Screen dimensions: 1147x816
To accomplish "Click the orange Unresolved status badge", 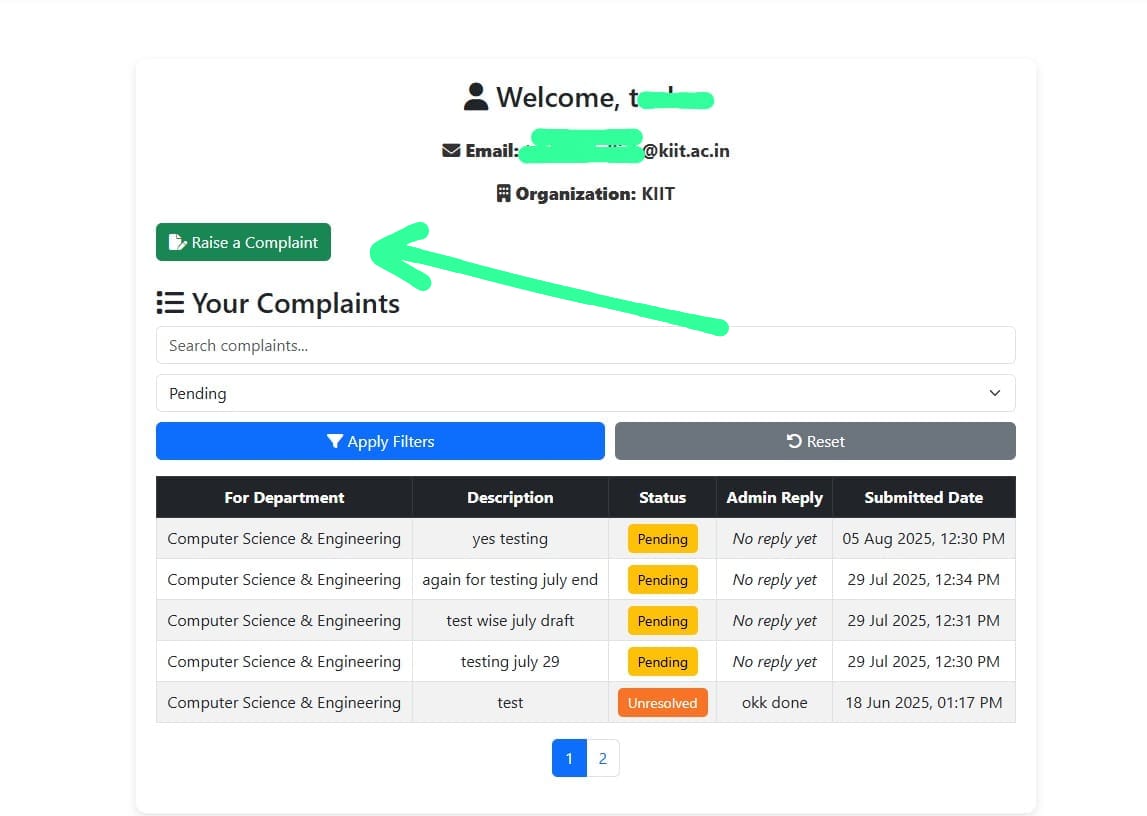I will click(662, 703).
